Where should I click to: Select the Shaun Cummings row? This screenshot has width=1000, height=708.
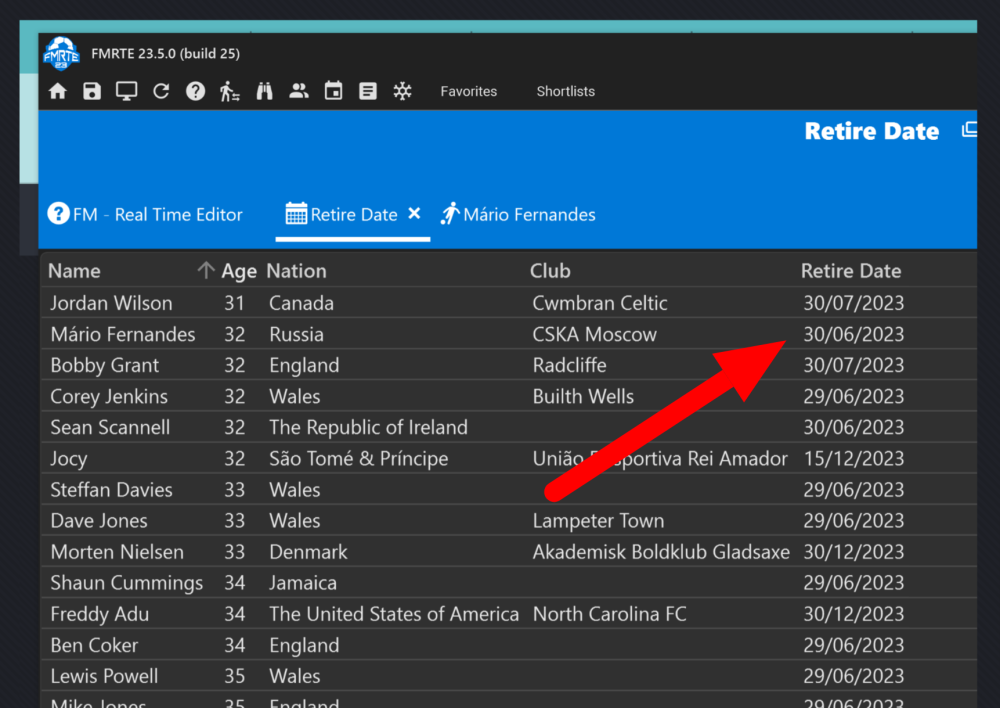(x=509, y=583)
